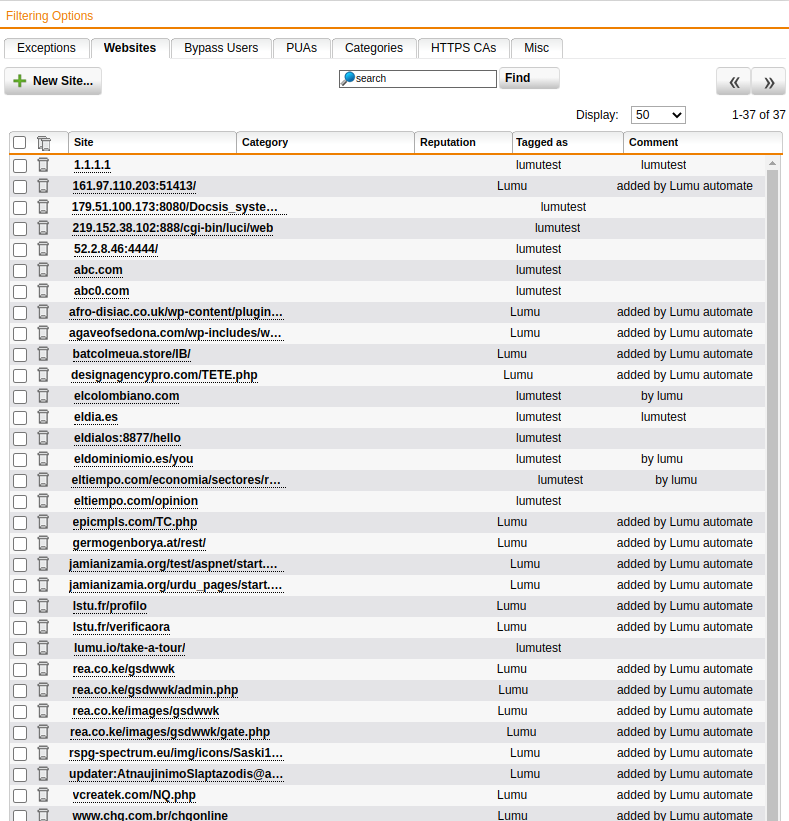The width and height of the screenshot is (789, 821).
Task: Click the trash icon for epicmpls.com/TC.php
Action: click(x=43, y=522)
